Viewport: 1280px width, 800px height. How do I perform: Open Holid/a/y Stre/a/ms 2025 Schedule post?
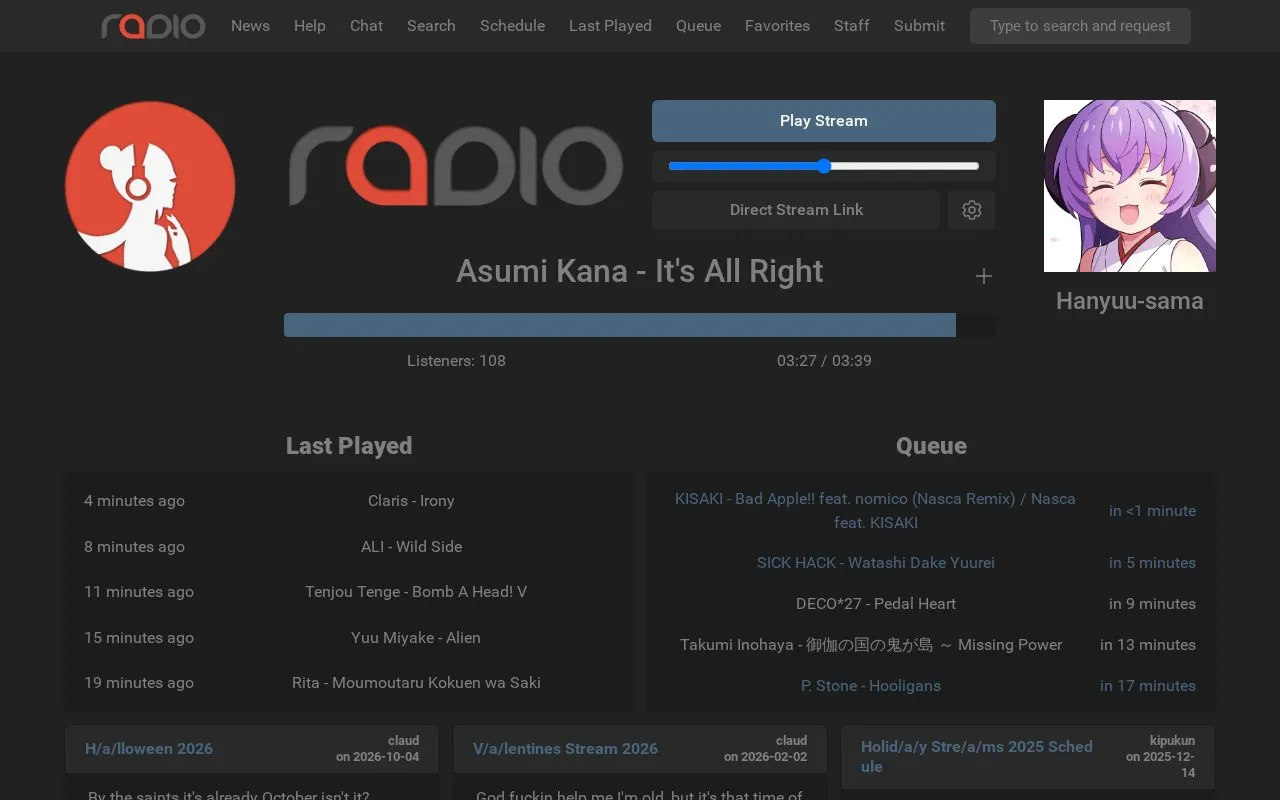click(x=977, y=757)
